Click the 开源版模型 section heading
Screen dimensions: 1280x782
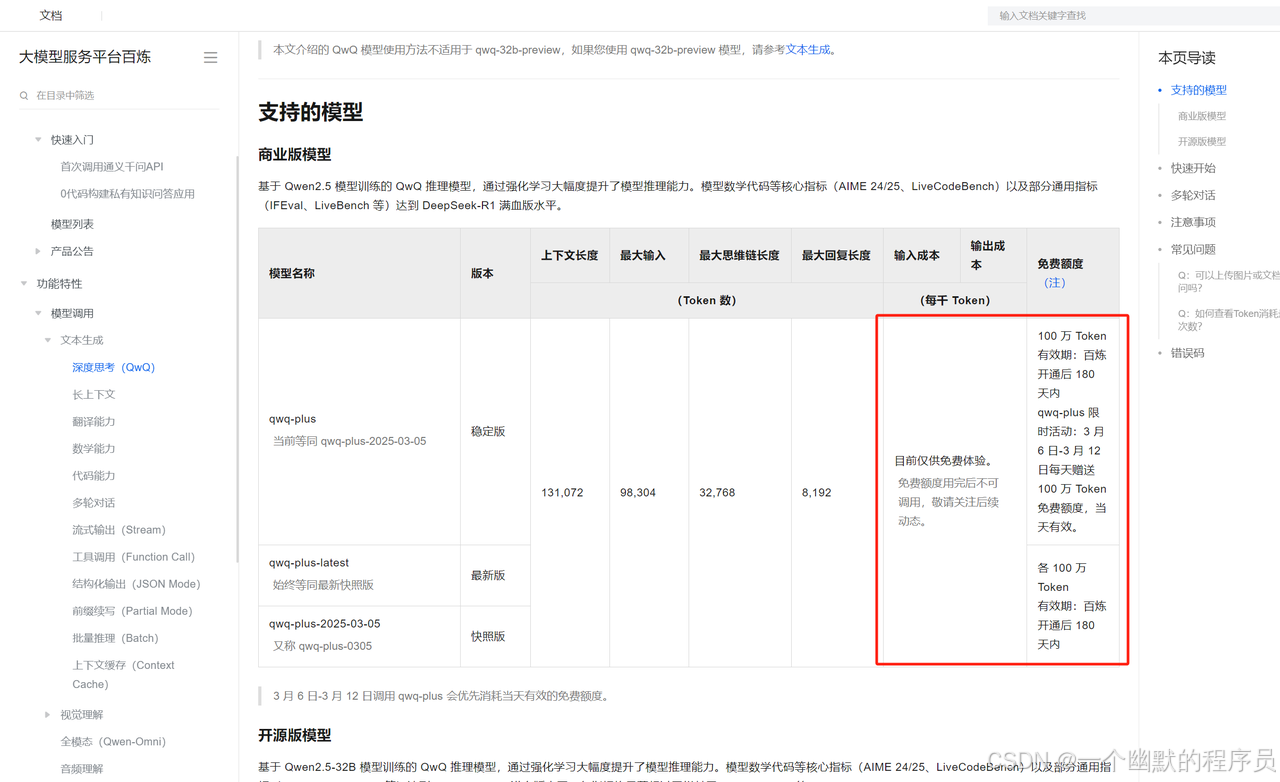(295, 736)
